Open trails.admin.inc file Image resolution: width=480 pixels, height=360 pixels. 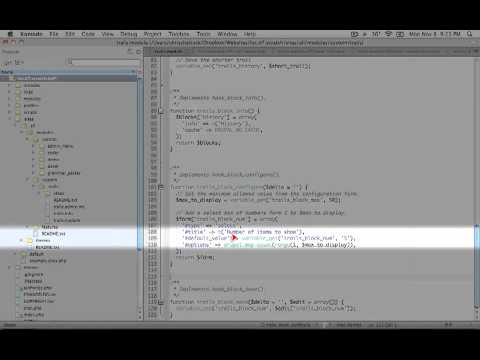(x=69, y=207)
